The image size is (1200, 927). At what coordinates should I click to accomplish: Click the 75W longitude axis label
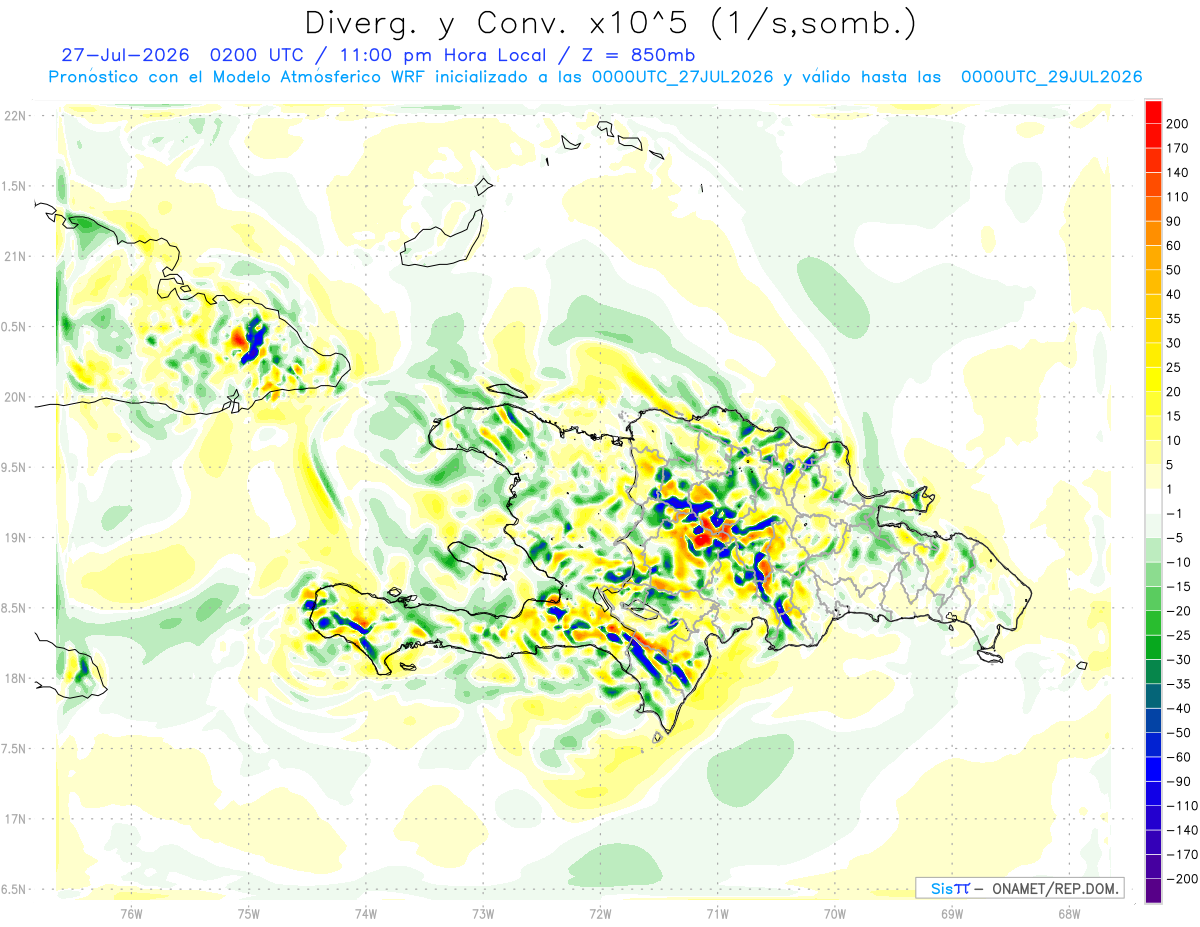[249, 913]
